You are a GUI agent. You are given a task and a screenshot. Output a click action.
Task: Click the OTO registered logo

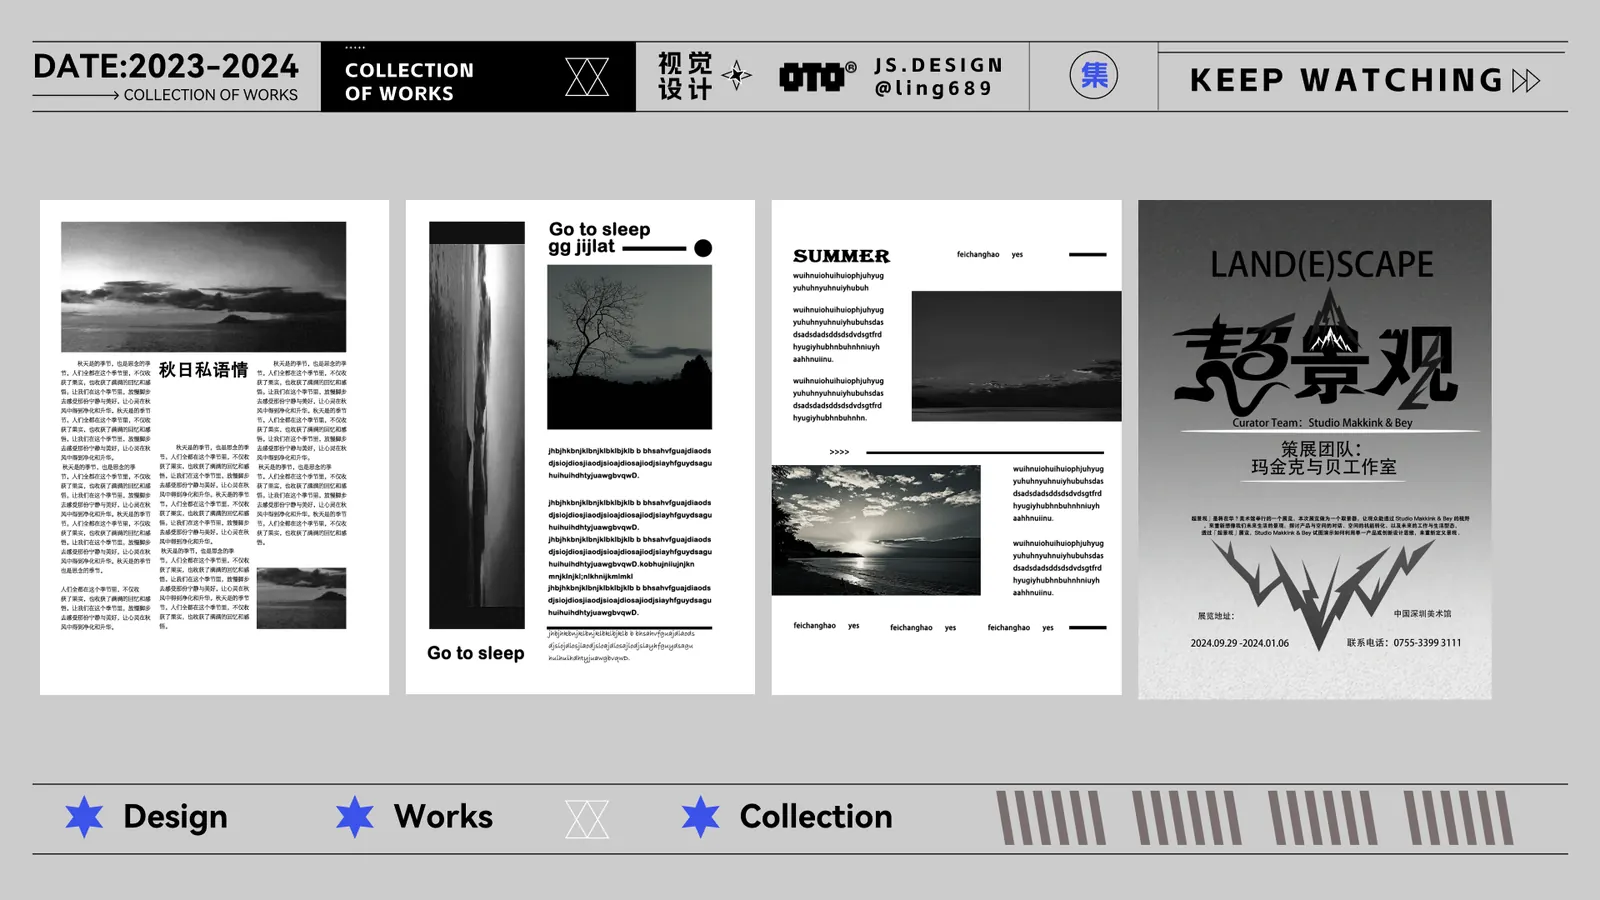818,76
